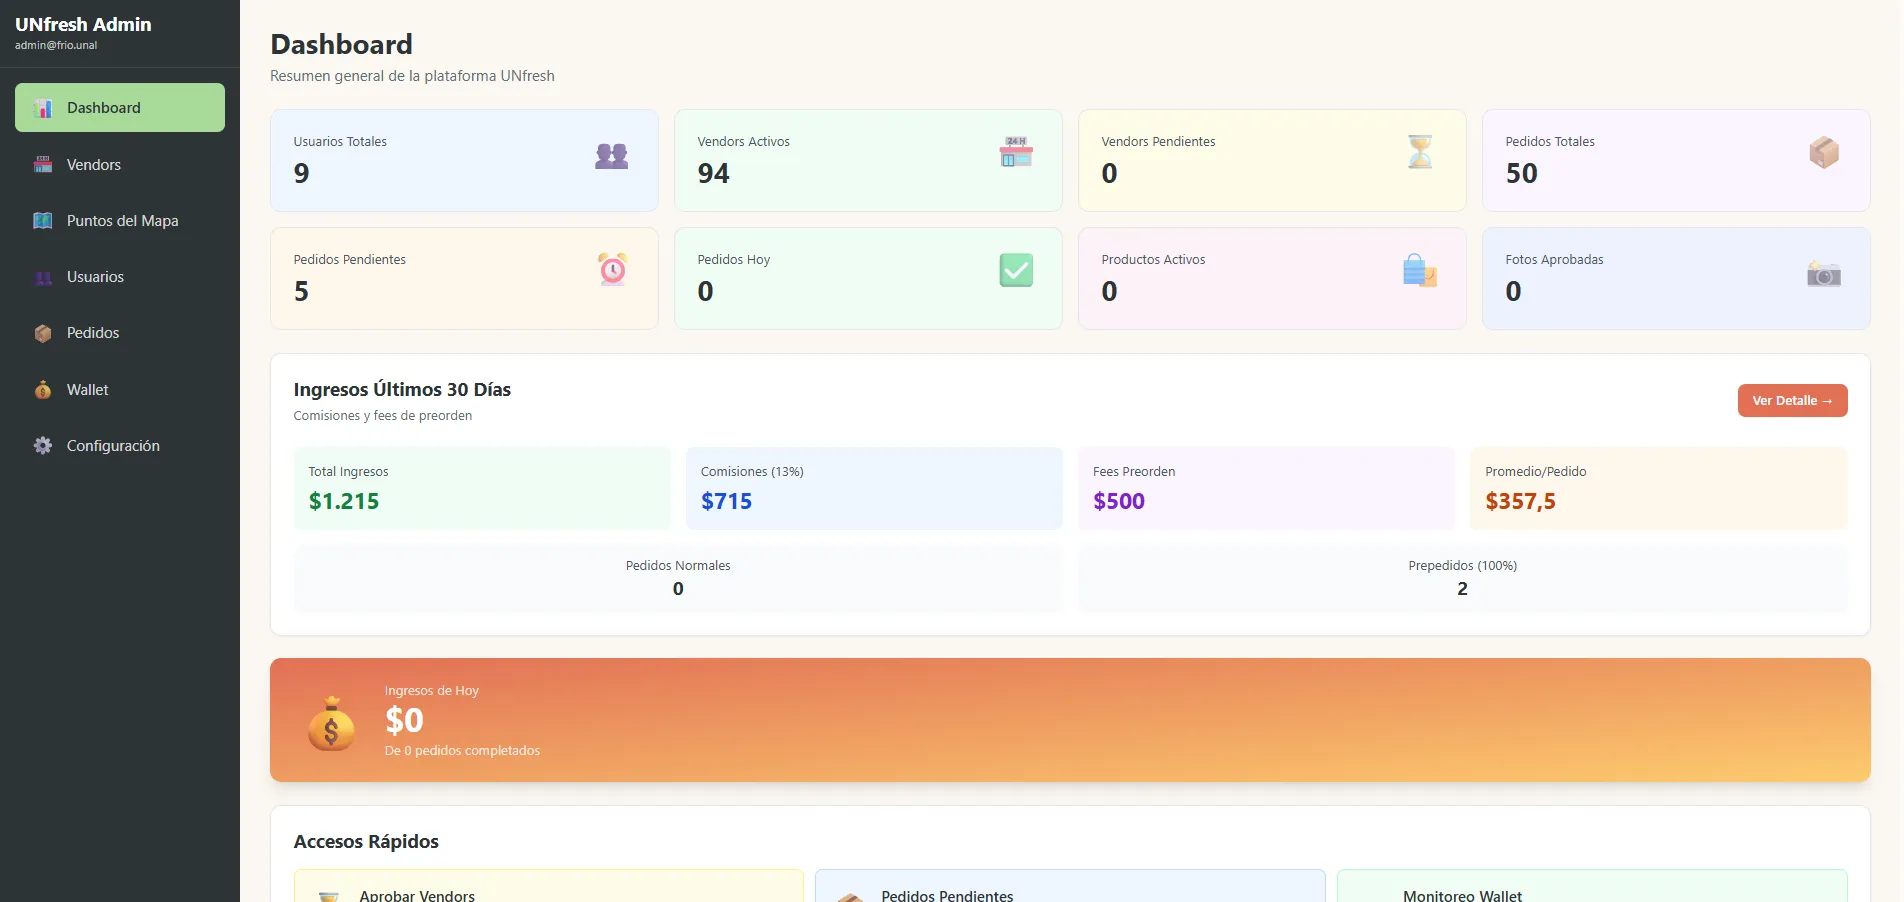Screen dimensions: 1904x902
Task: Open the Pedidos box icon in sidebar
Action: pyautogui.click(x=42, y=333)
